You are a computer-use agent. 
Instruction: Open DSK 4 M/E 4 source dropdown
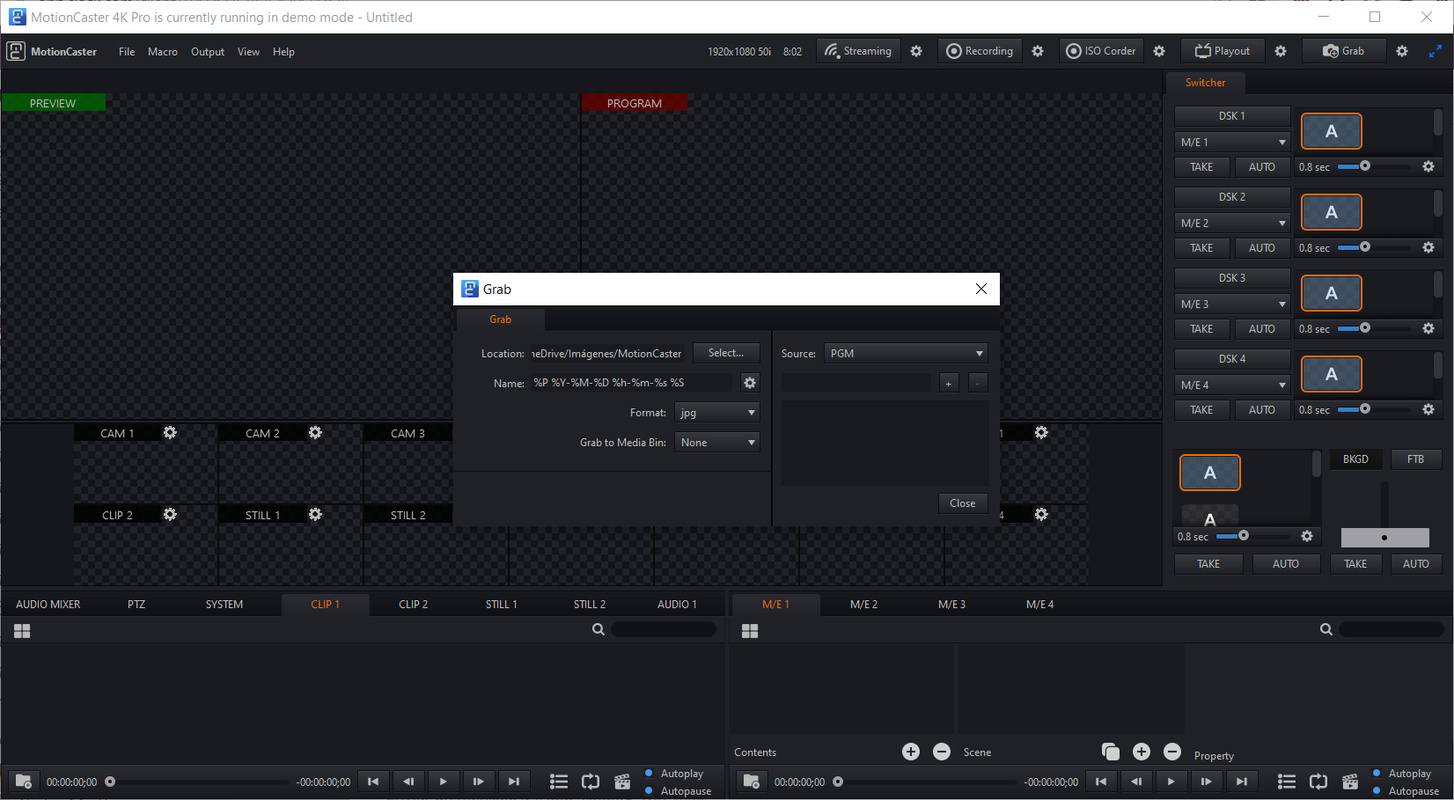(x=1232, y=385)
